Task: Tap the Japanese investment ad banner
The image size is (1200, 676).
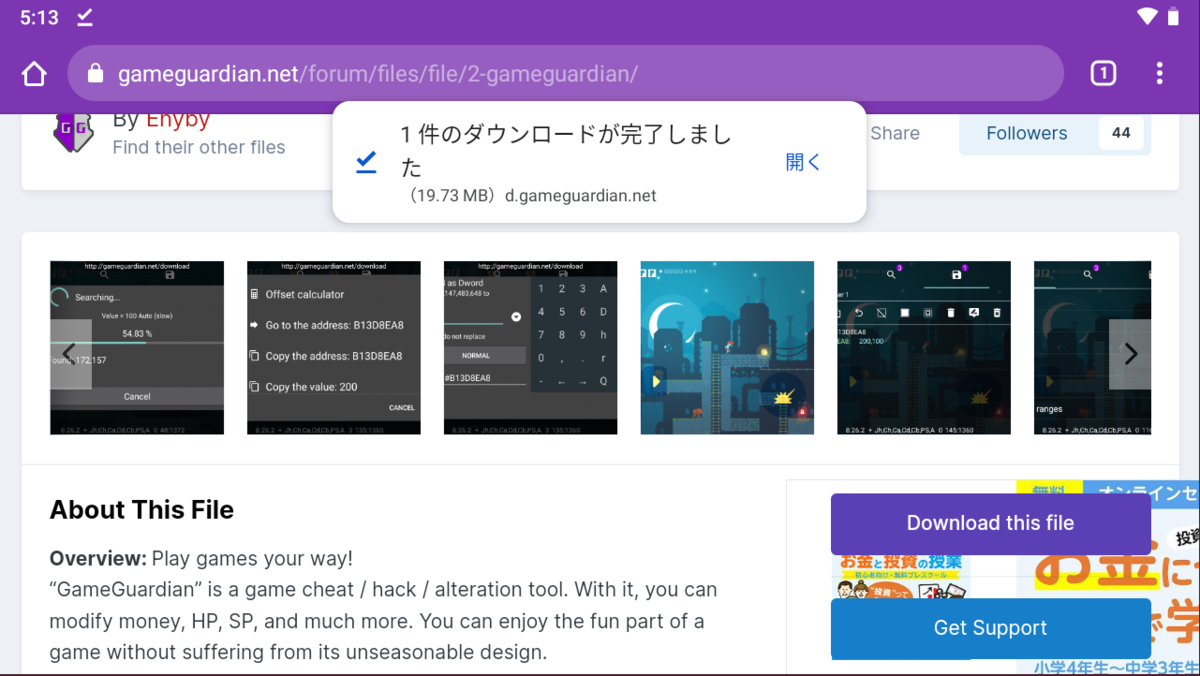Action: pyautogui.click(x=993, y=578)
